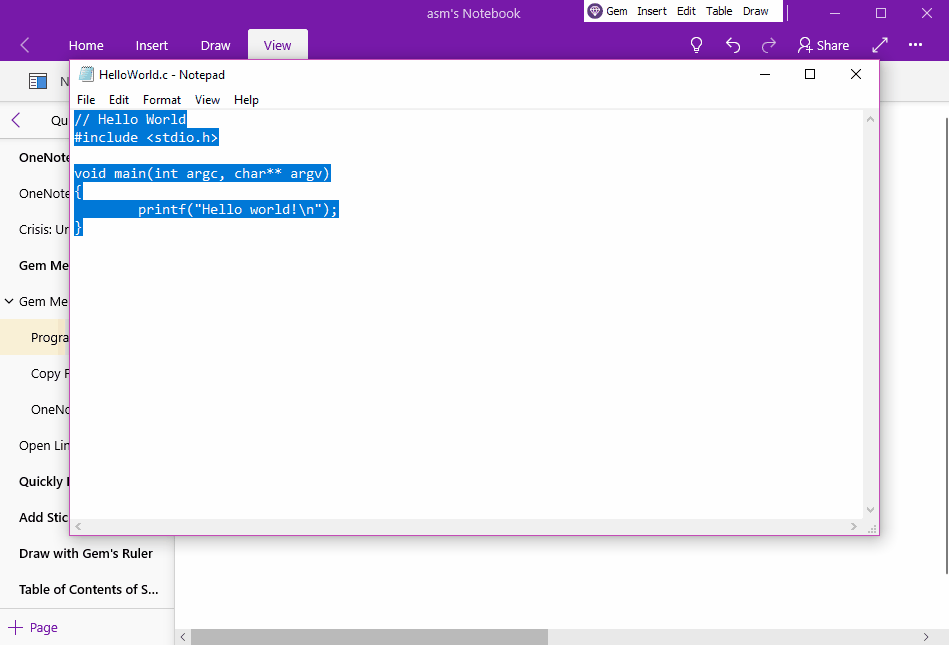Click the lightbulb Tell Me icon
The image size is (949, 645).
click(696, 45)
